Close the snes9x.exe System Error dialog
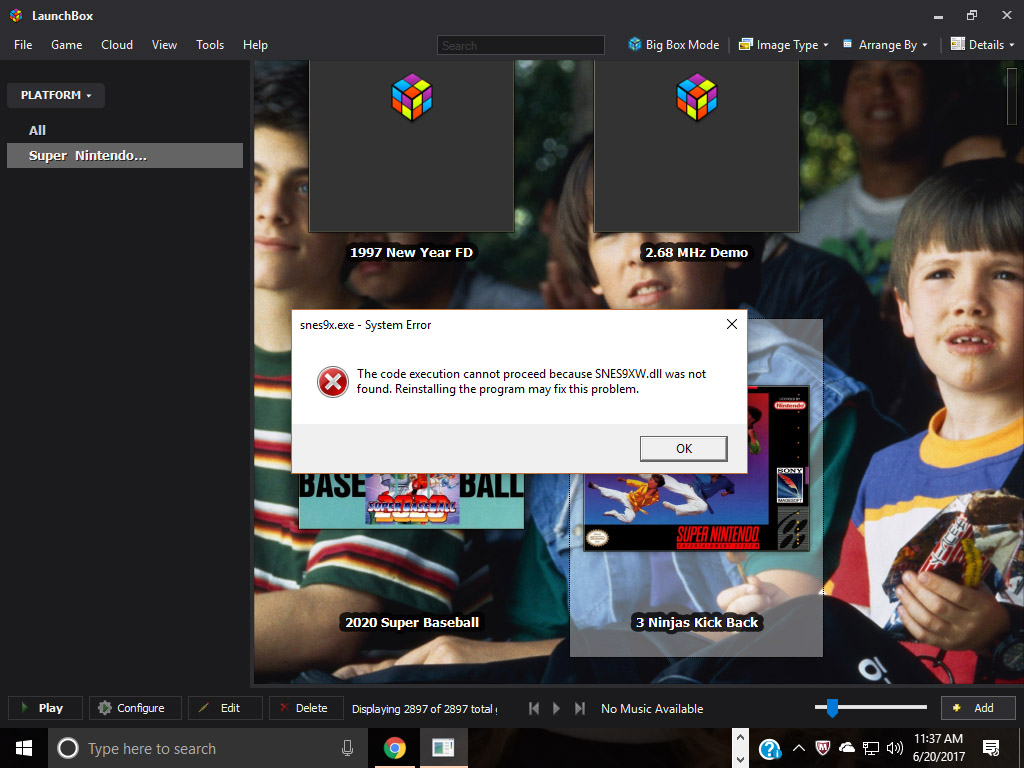1024x768 pixels. click(x=731, y=325)
